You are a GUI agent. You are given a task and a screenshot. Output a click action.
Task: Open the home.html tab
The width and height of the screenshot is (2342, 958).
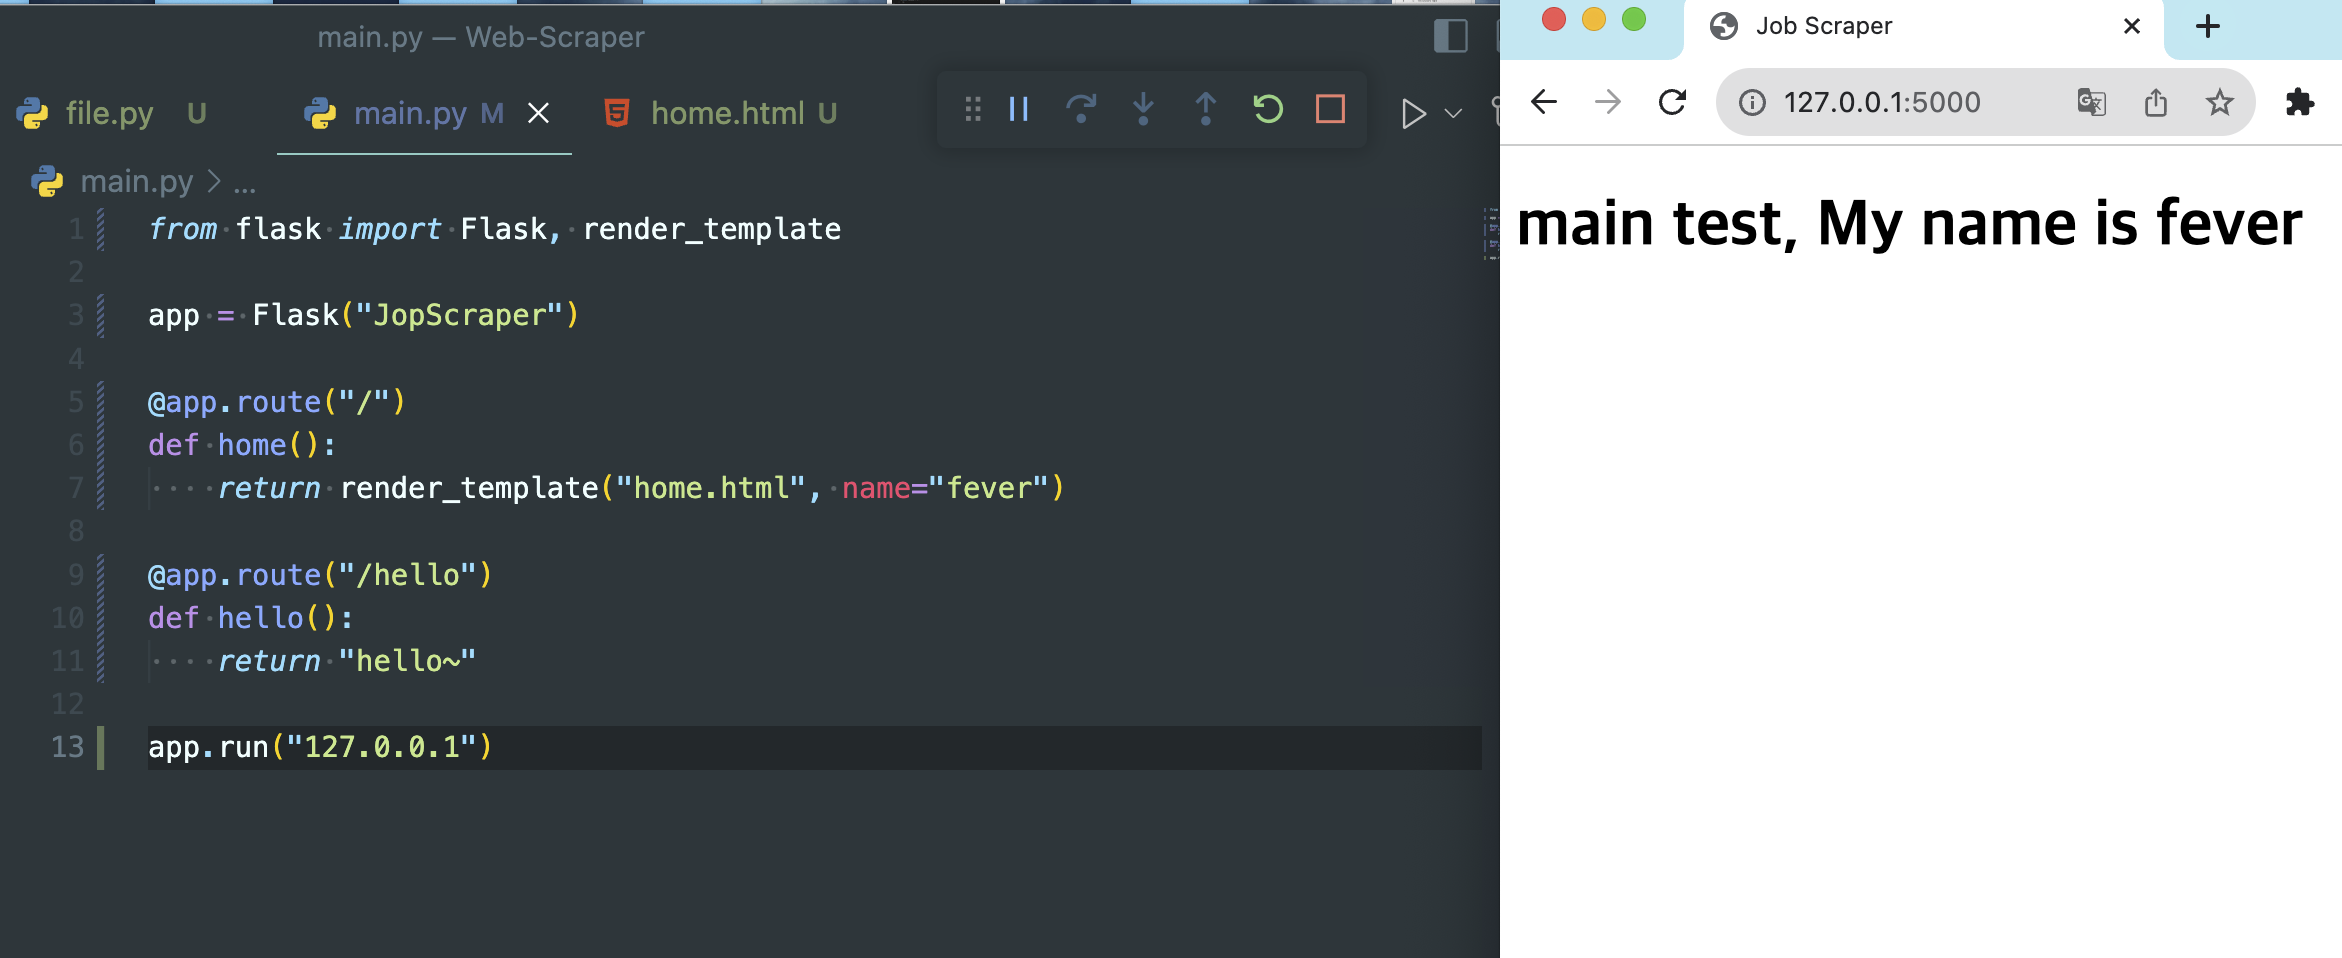[721, 113]
